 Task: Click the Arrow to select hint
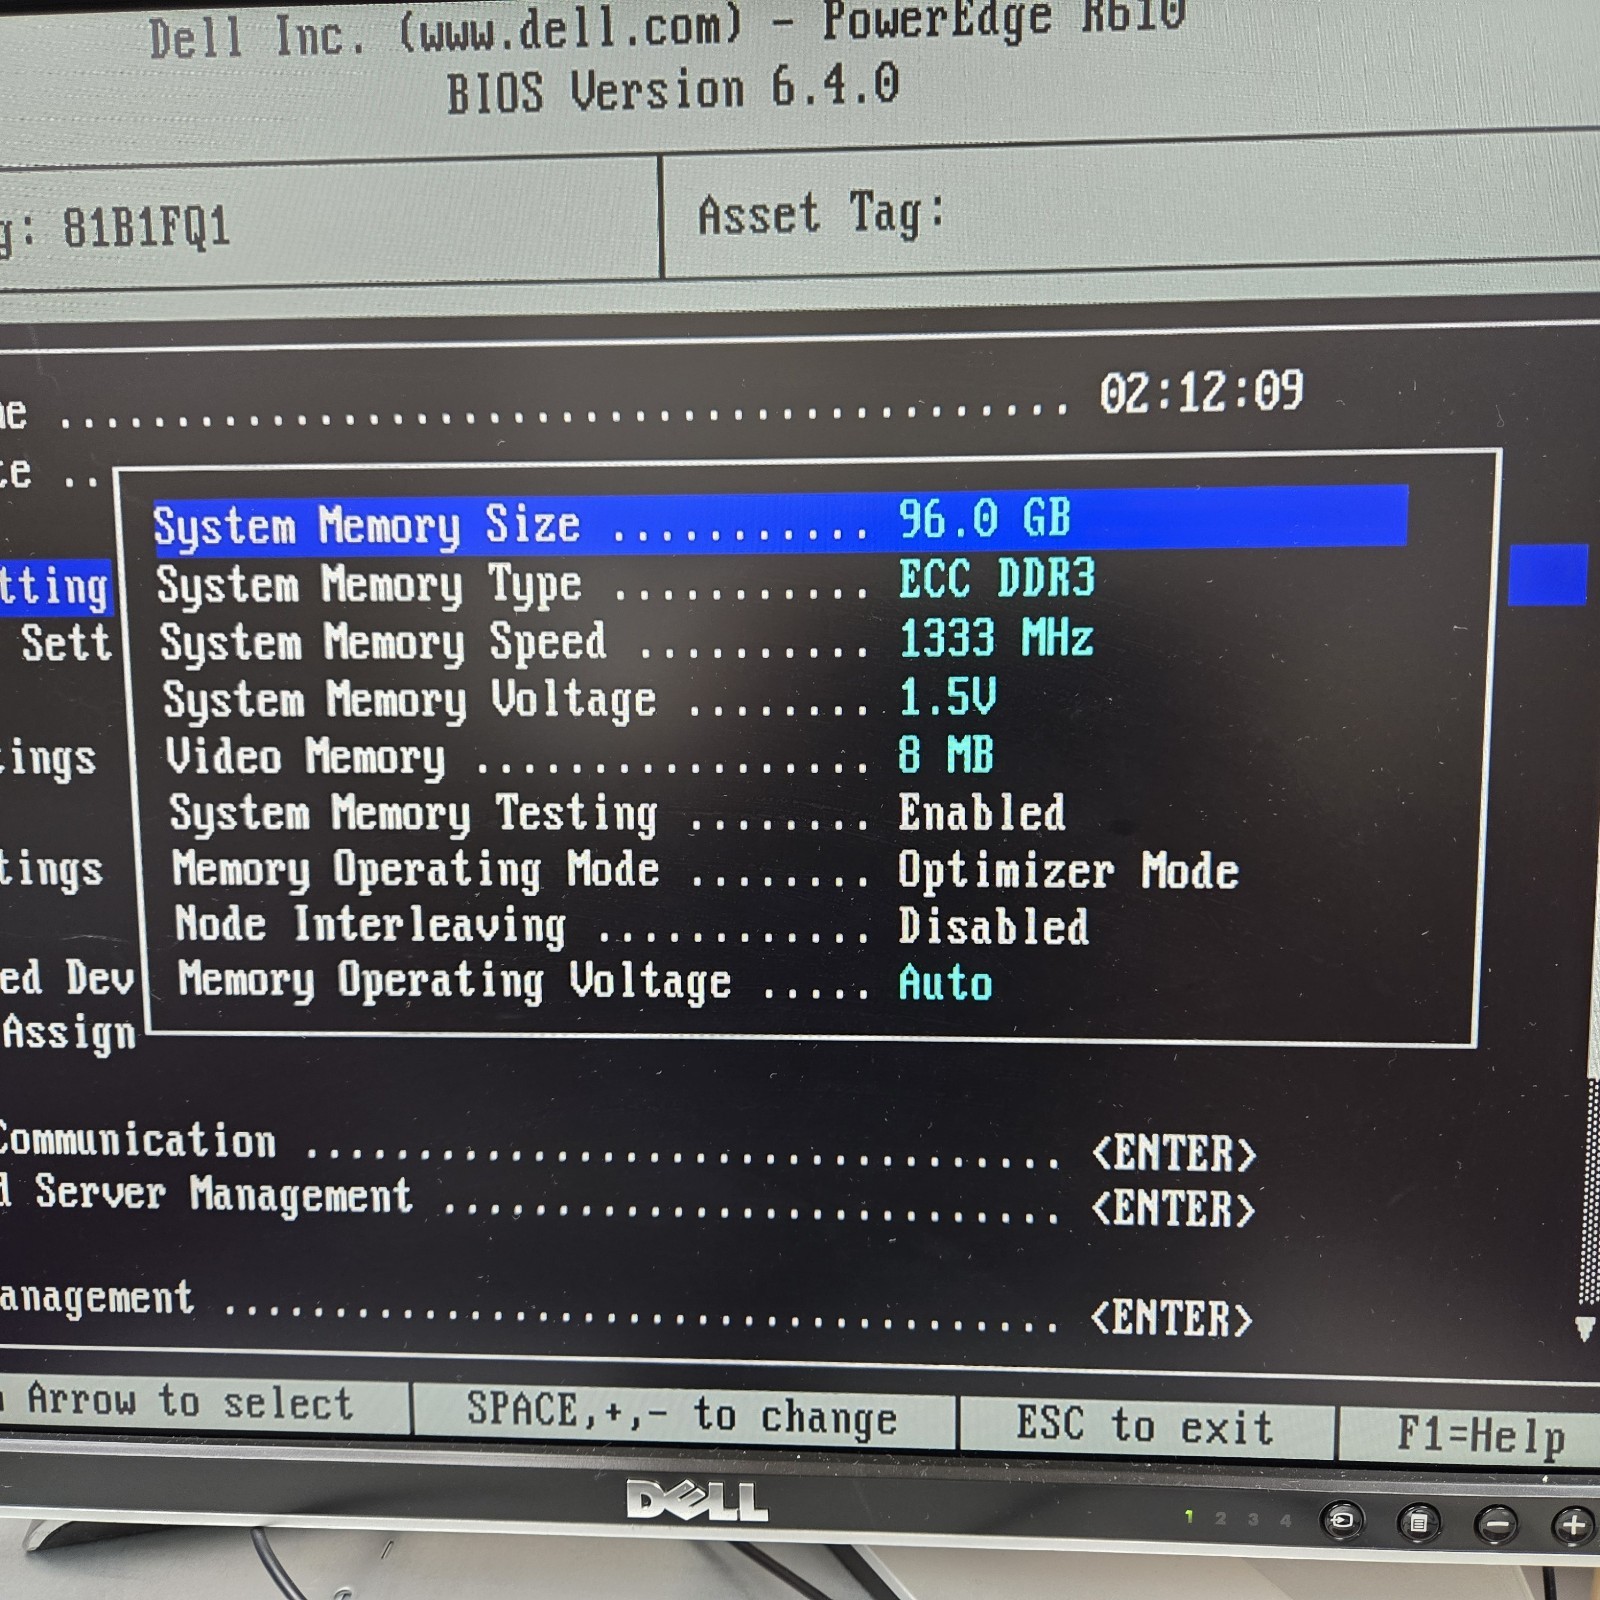tap(190, 1401)
